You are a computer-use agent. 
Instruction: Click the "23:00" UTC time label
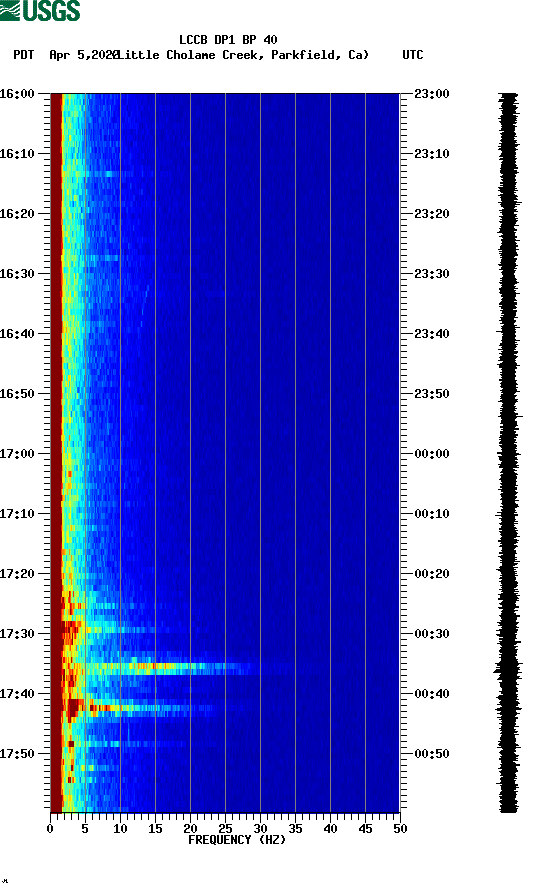(432, 94)
